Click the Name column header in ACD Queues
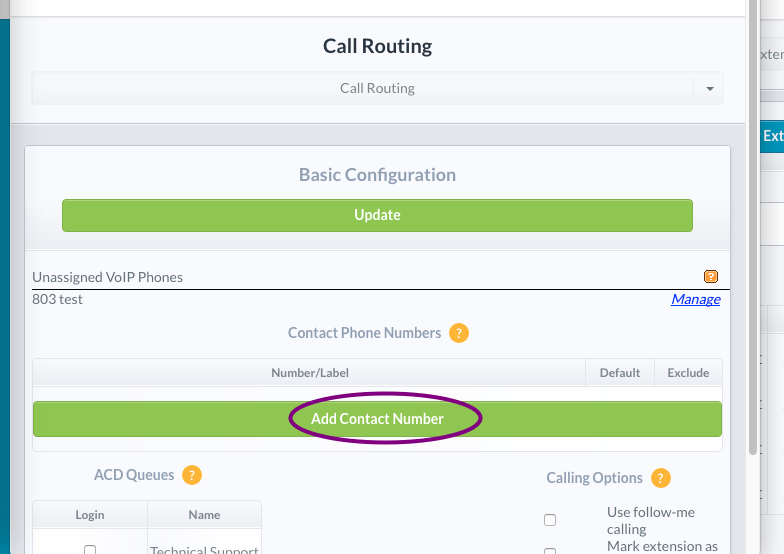This screenshot has width=784, height=554. click(x=204, y=515)
